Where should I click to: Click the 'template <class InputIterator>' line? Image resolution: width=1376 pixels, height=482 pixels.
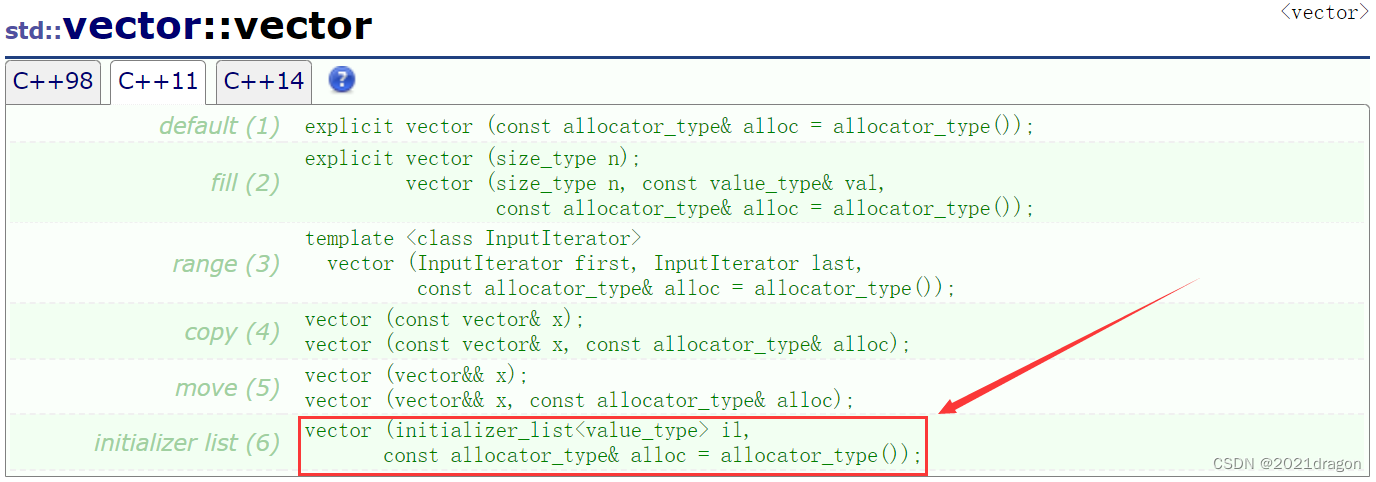(x=472, y=239)
